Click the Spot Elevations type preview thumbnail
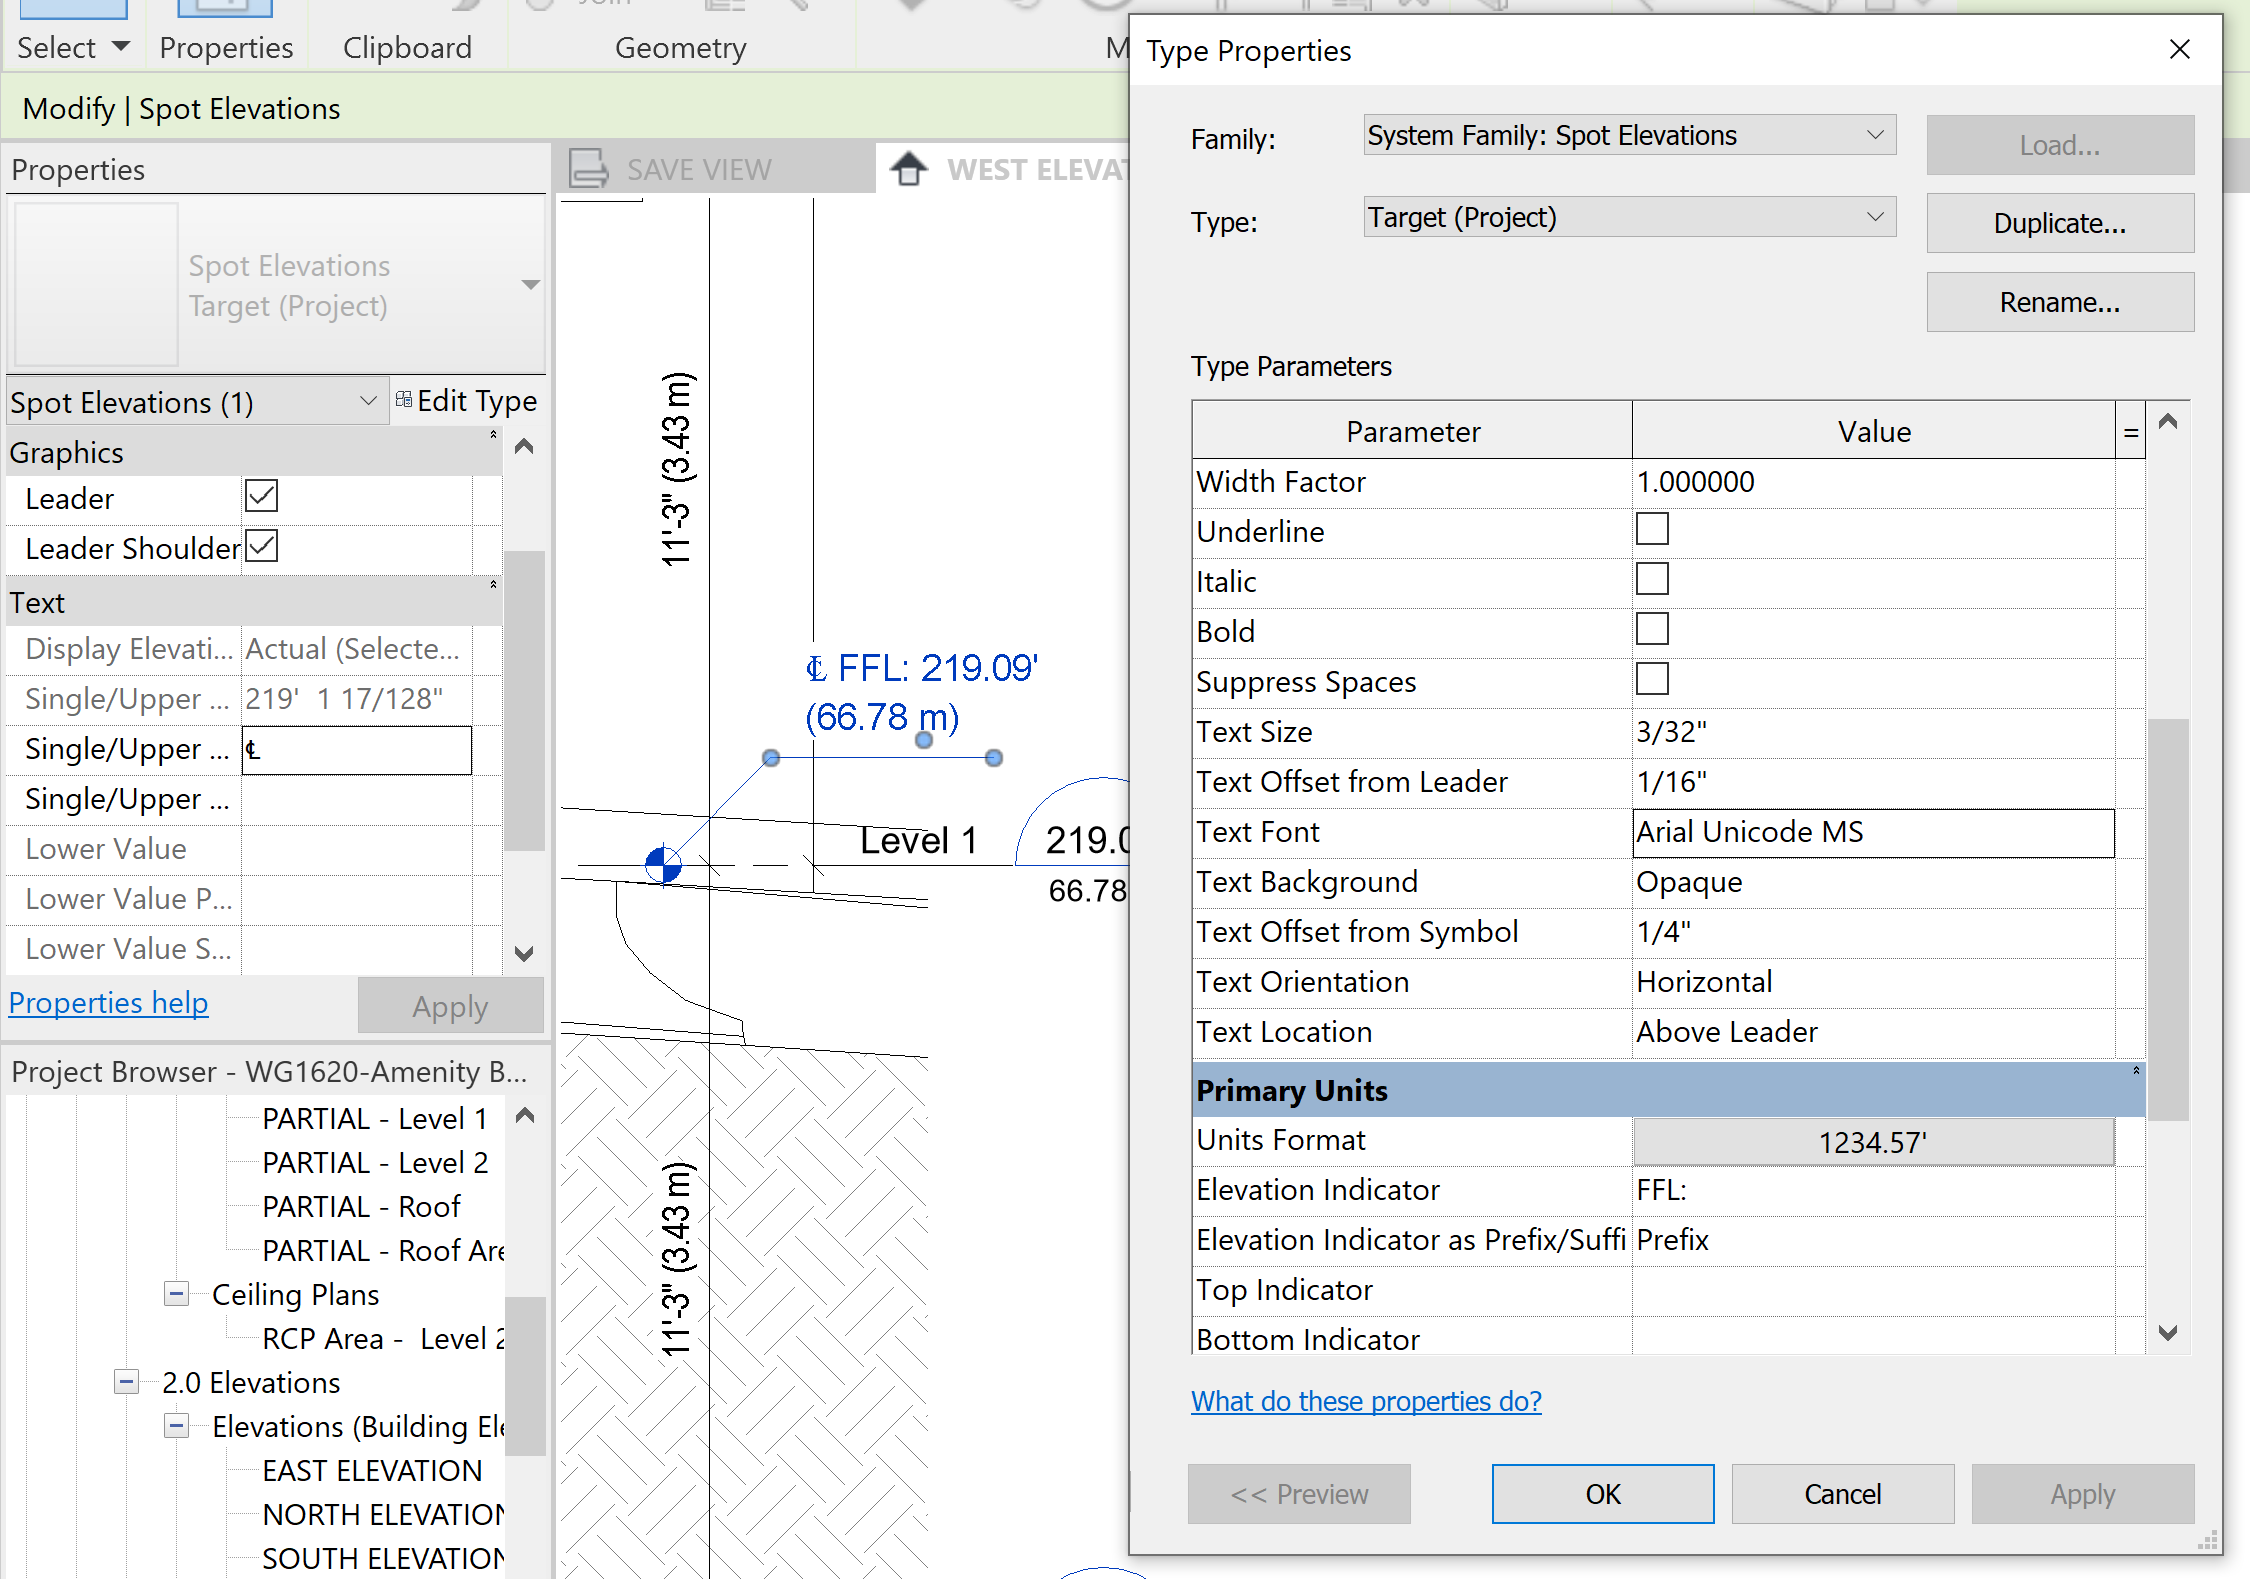The image size is (2250, 1579). [93, 283]
